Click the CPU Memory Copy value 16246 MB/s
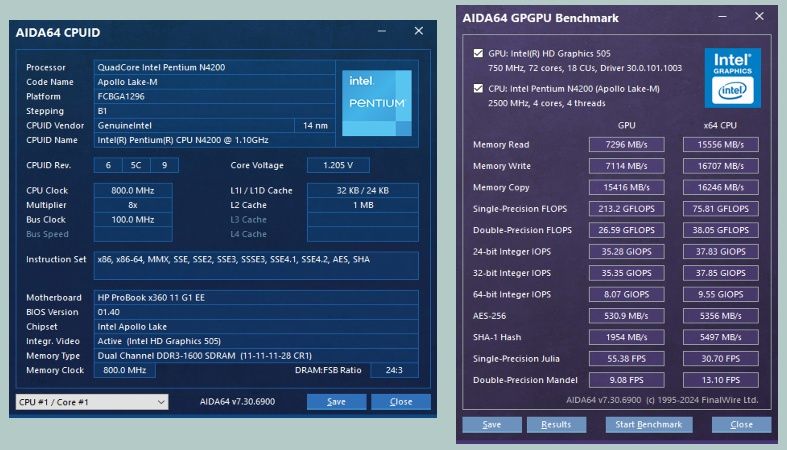 [720, 187]
